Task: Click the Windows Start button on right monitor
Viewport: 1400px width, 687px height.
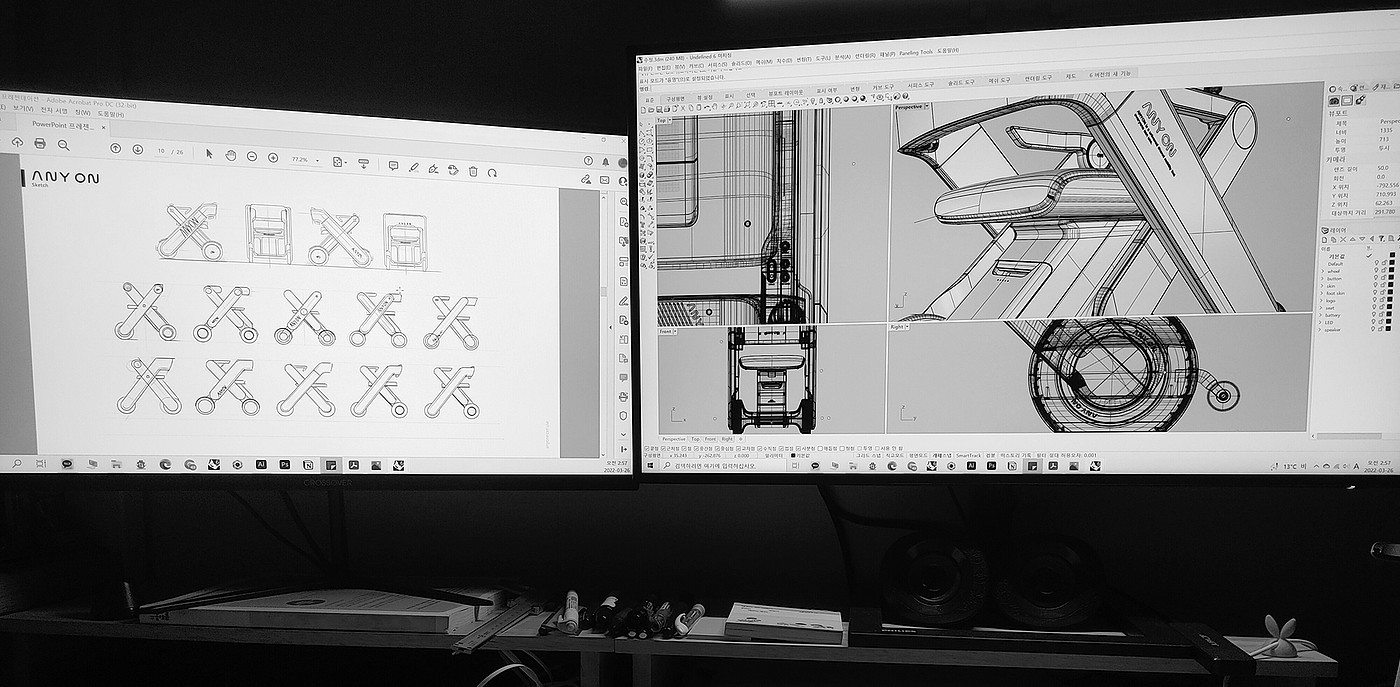Action: point(650,466)
